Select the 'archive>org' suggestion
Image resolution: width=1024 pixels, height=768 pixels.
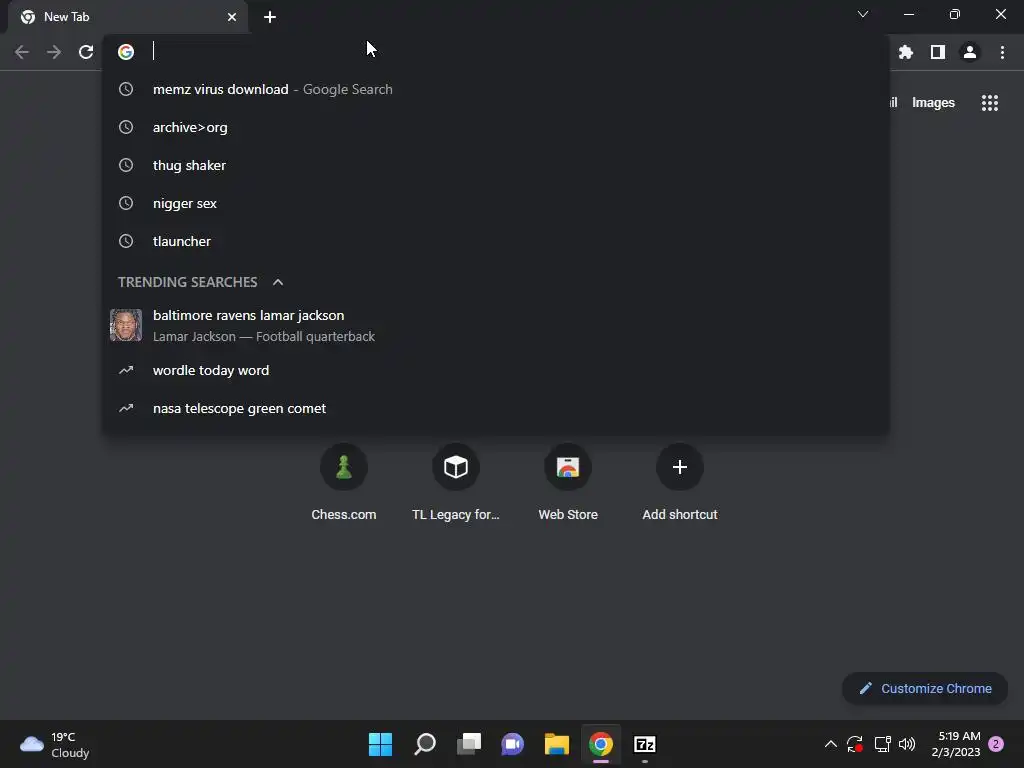[x=496, y=127]
